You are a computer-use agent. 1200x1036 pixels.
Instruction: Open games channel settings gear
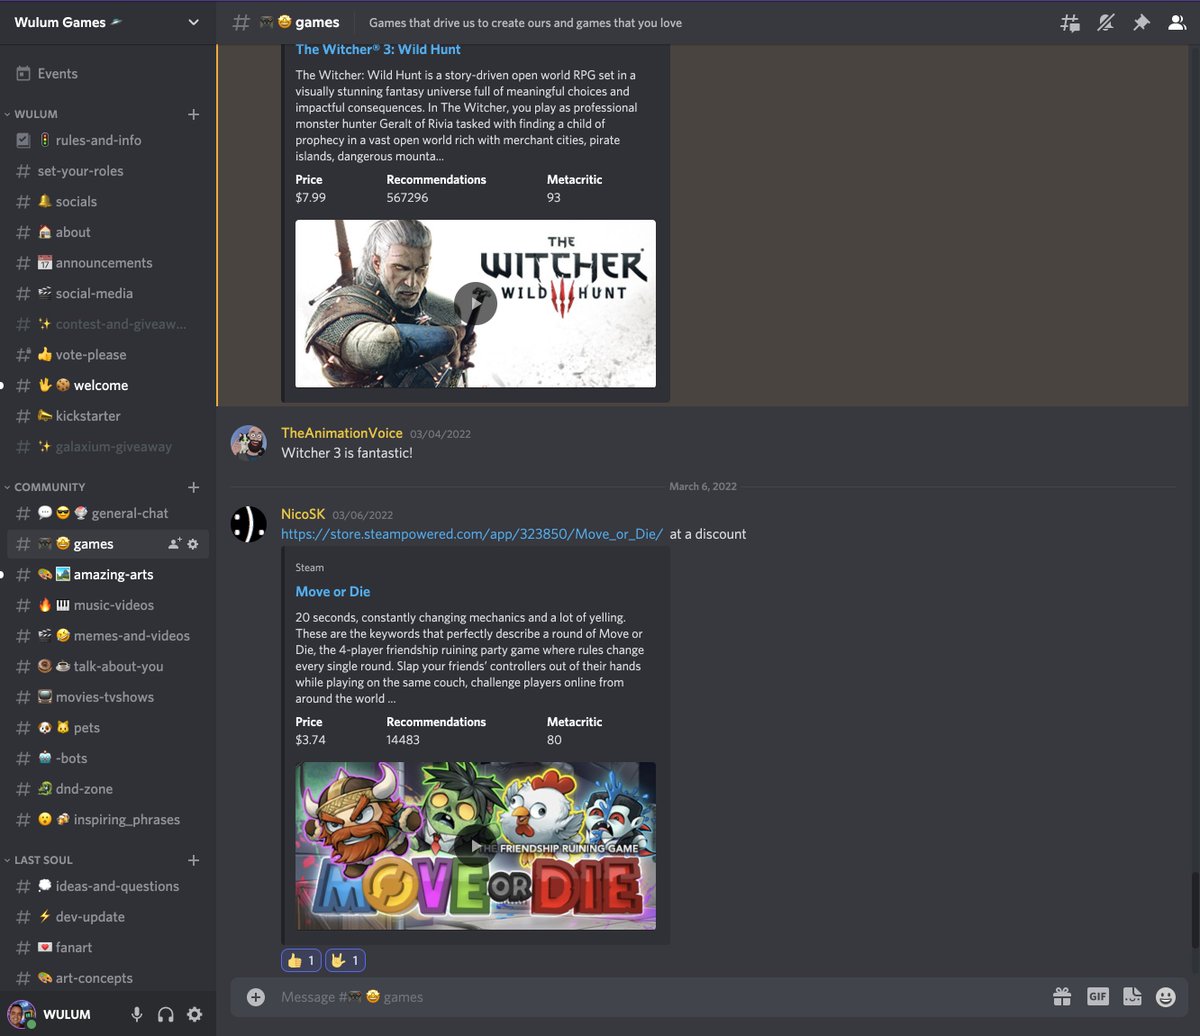click(193, 544)
